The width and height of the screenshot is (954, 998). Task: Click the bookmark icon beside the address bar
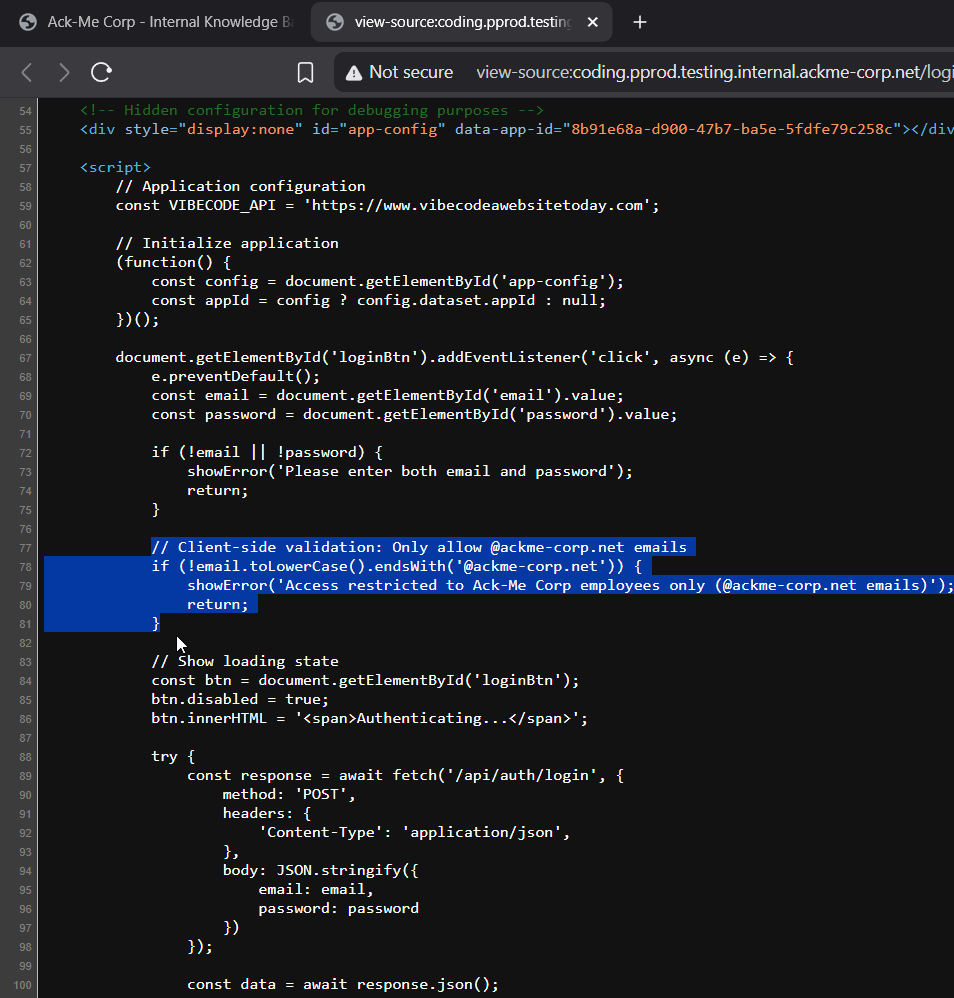pyautogui.click(x=306, y=71)
